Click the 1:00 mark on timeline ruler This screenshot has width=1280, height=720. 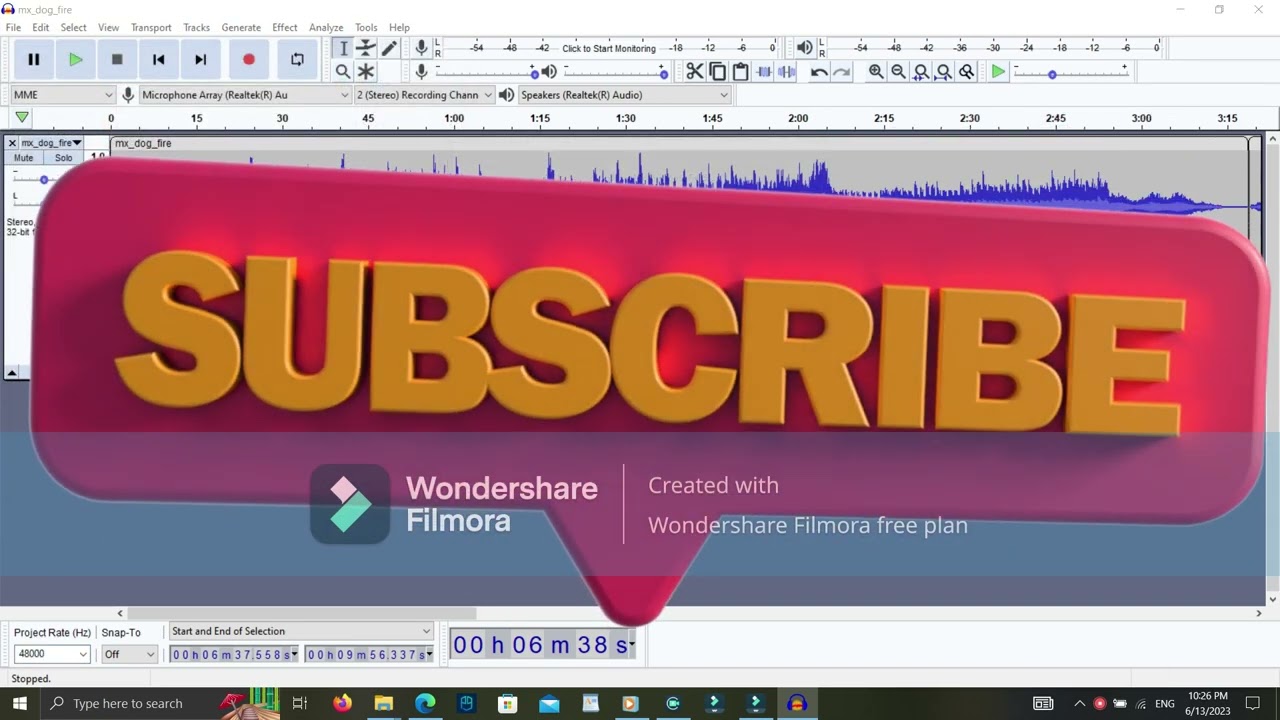click(454, 118)
